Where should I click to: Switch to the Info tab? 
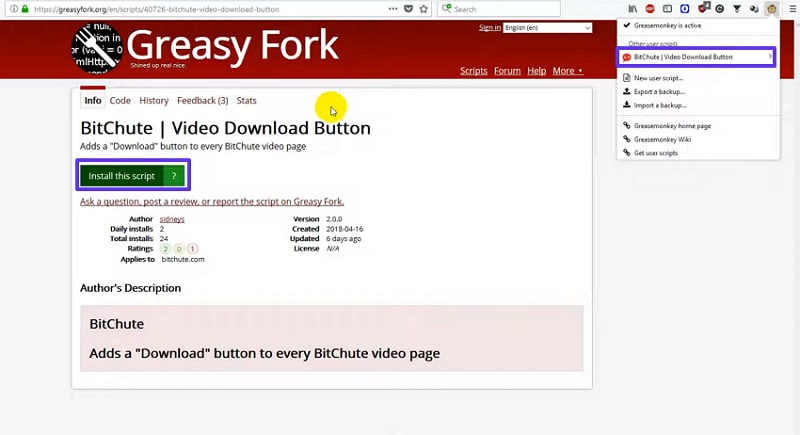click(x=93, y=100)
